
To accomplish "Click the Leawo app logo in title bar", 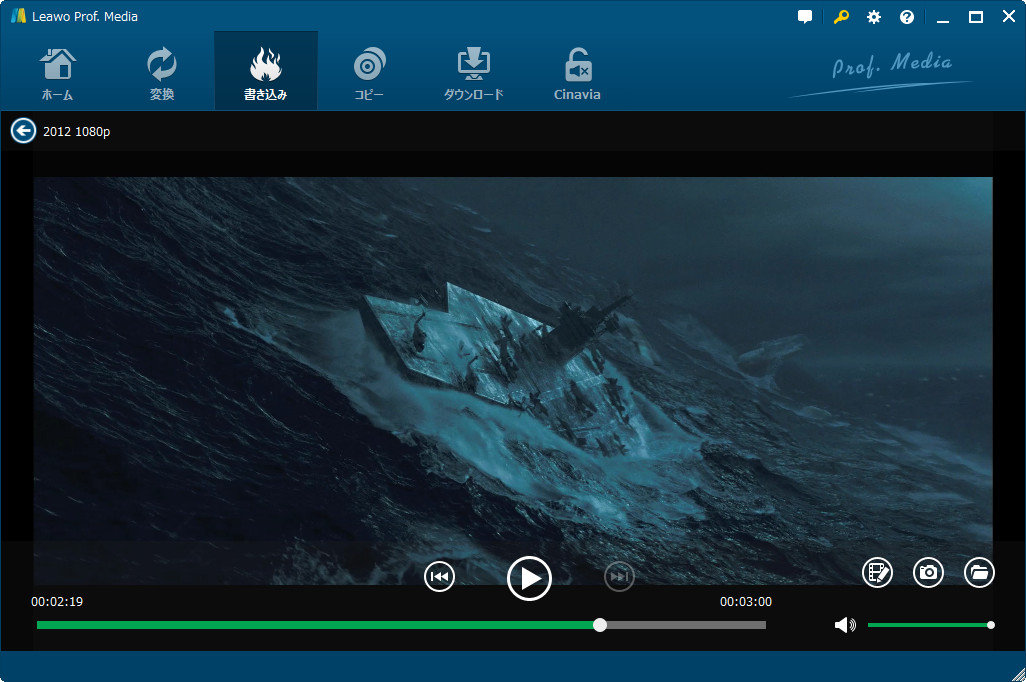I will pyautogui.click(x=18, y=16).
